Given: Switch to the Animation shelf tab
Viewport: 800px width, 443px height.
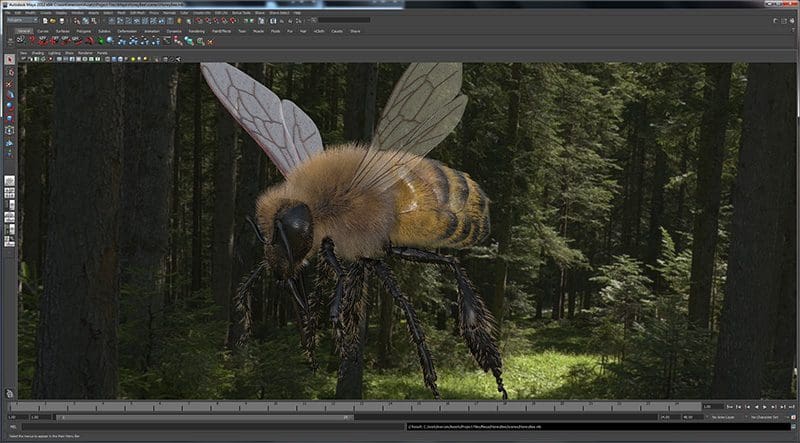Looking at the screenshot, I should point(152,31).
